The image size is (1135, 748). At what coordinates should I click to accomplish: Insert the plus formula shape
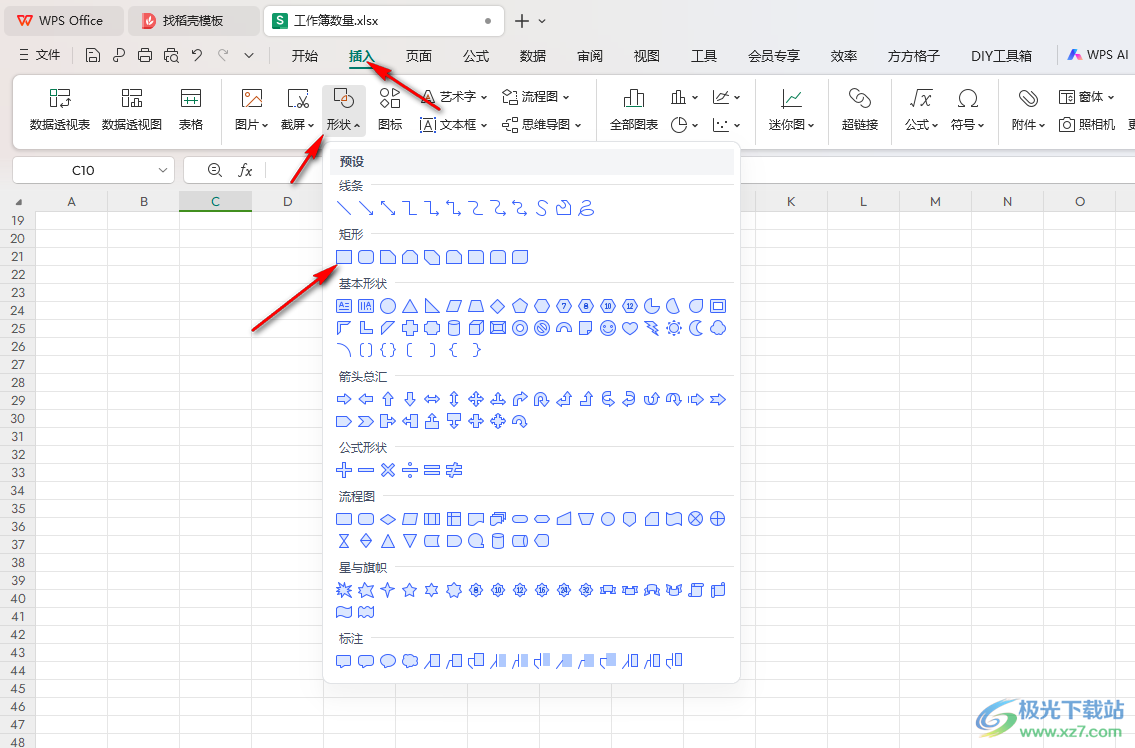344,470
